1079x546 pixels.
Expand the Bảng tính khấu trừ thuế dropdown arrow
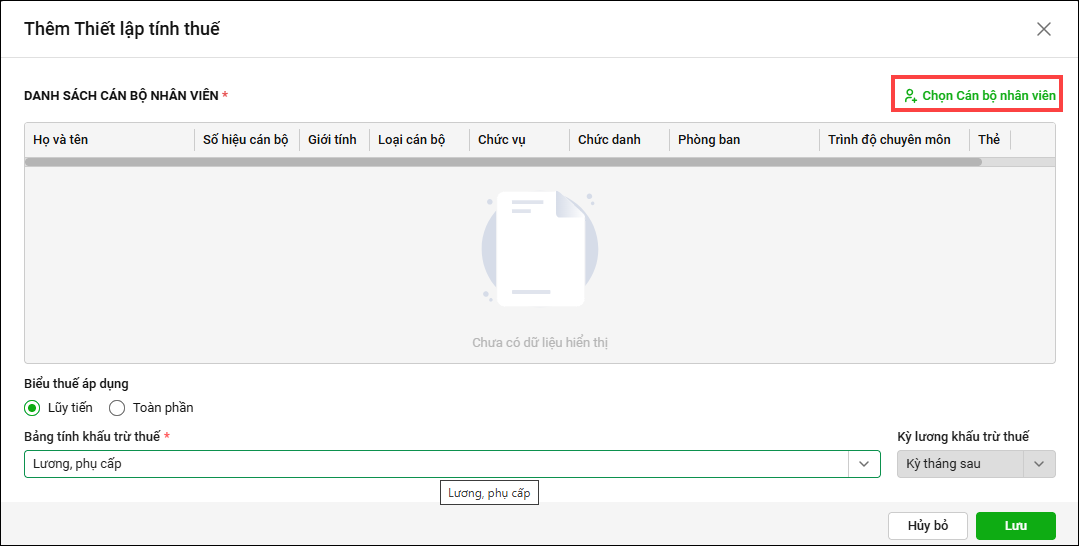tap(864, 464)
